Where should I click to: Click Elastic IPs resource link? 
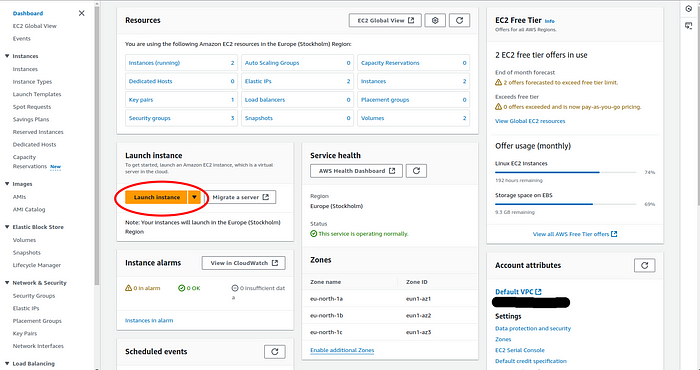258,81
